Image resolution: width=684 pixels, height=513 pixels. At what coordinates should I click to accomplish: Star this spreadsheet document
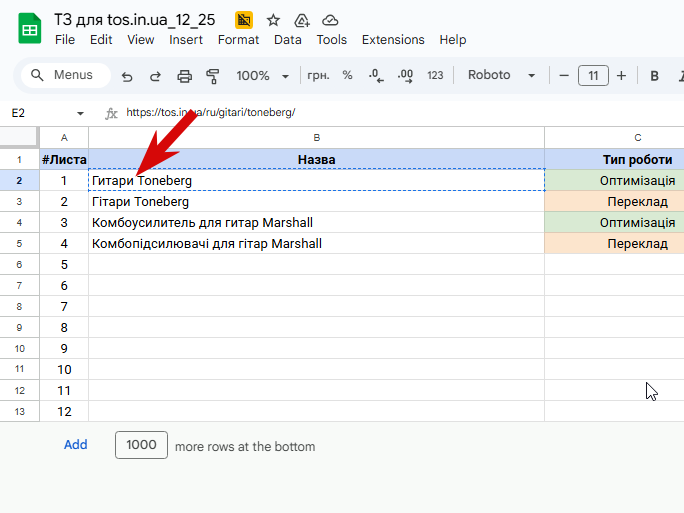273,20
